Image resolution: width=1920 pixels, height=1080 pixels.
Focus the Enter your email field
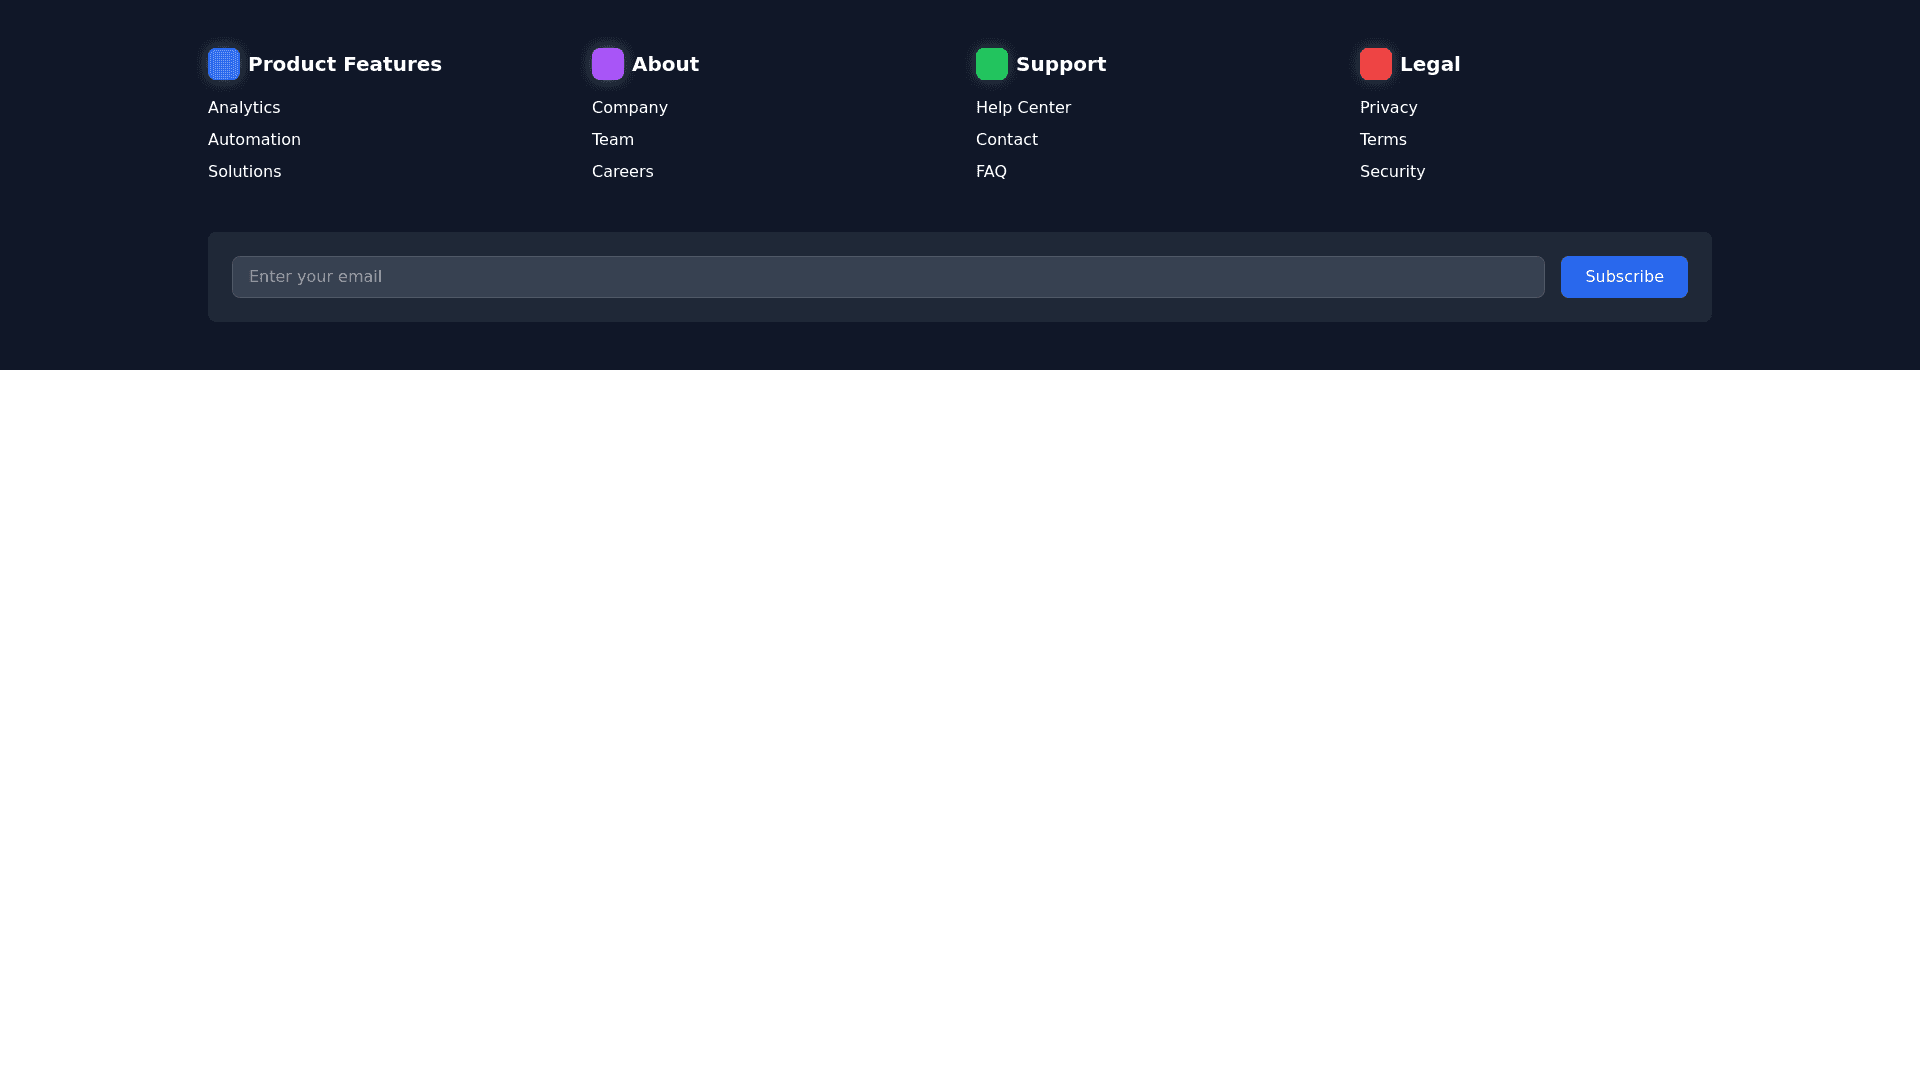tap(888, 277)
